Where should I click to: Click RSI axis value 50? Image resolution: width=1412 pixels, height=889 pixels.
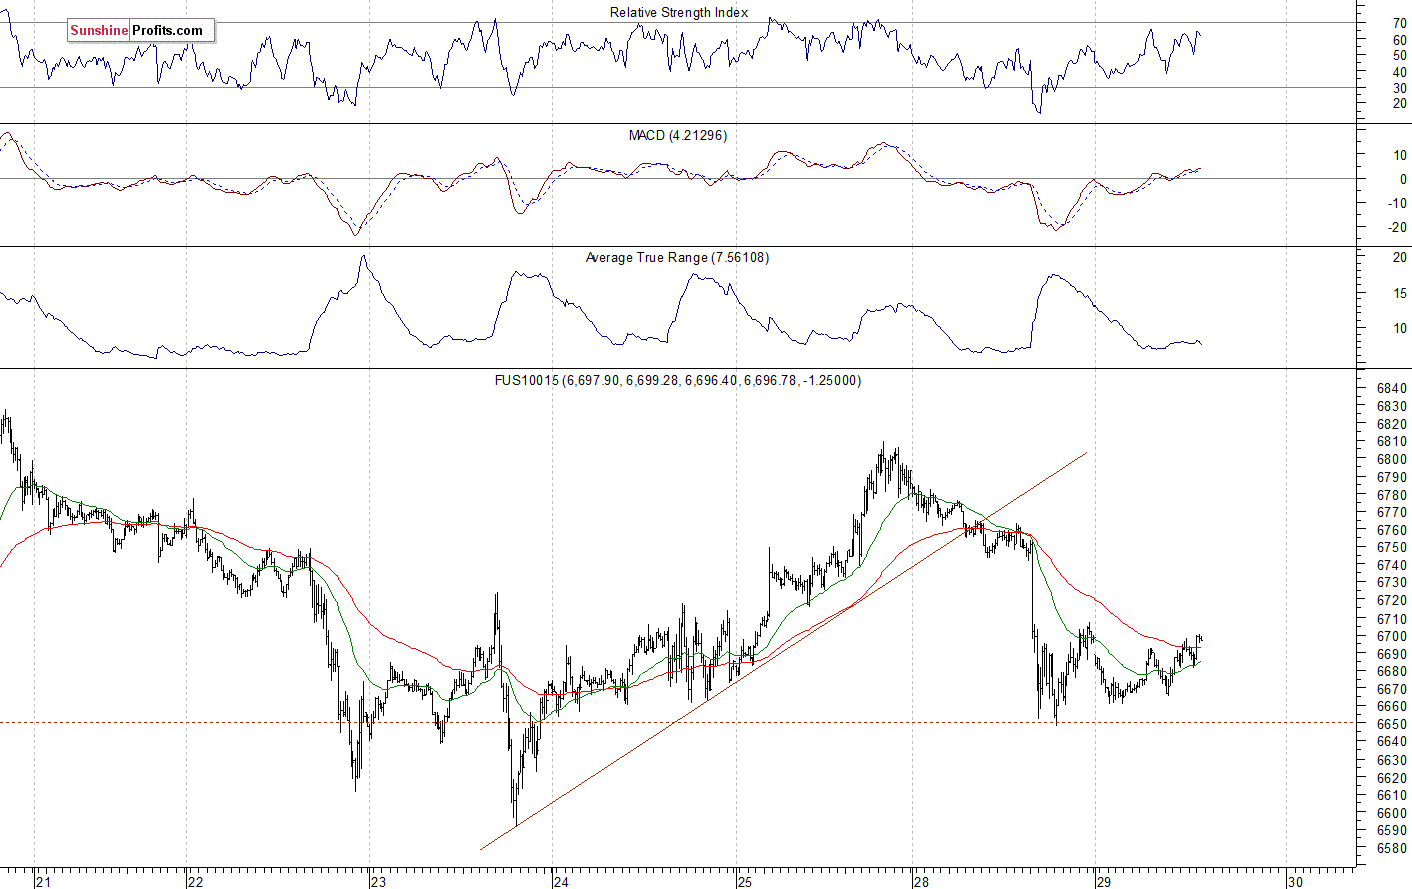coord(1400,56)
